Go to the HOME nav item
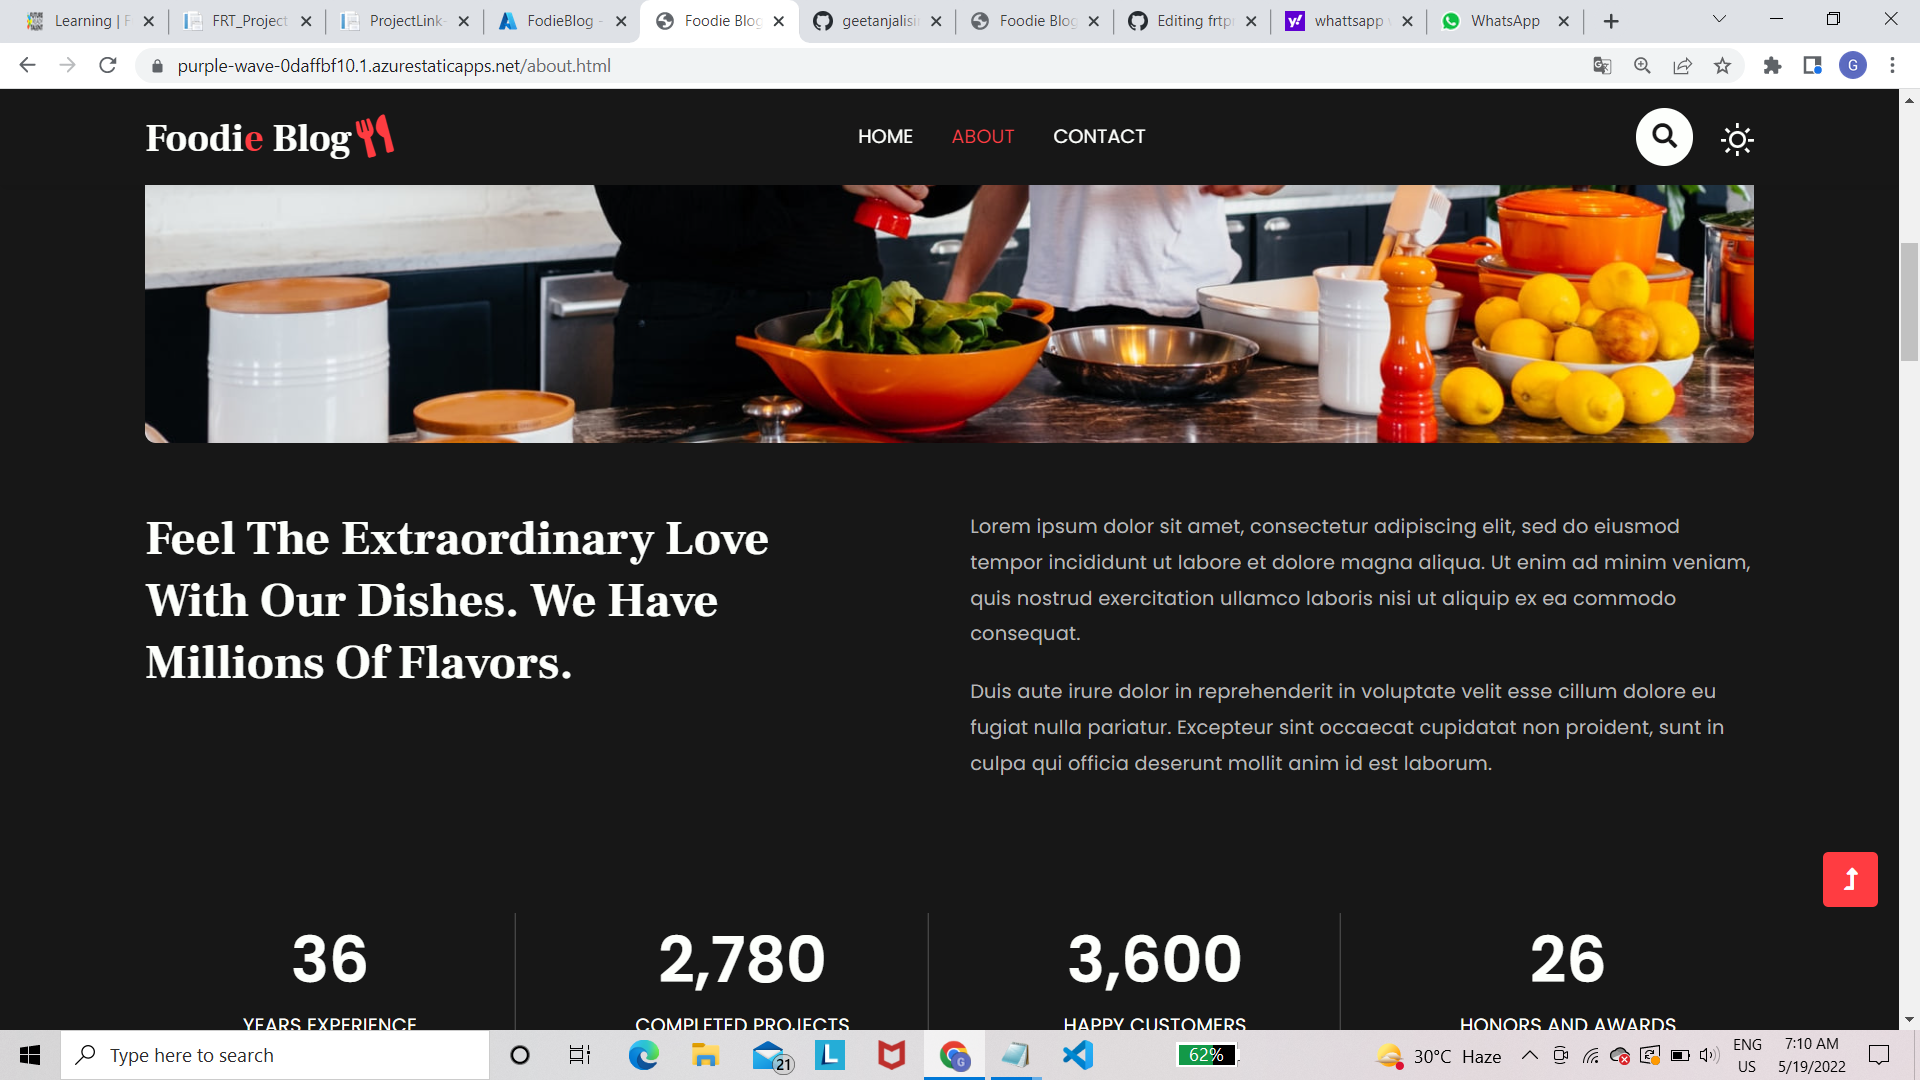Screen dimensions: 1920x1080 [x=885, y=137]
